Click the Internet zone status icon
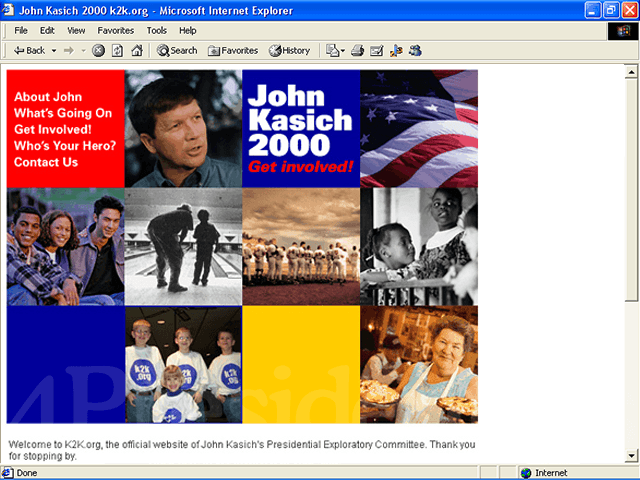Viewport: 640px width, 480px height. tap(526, 473)
